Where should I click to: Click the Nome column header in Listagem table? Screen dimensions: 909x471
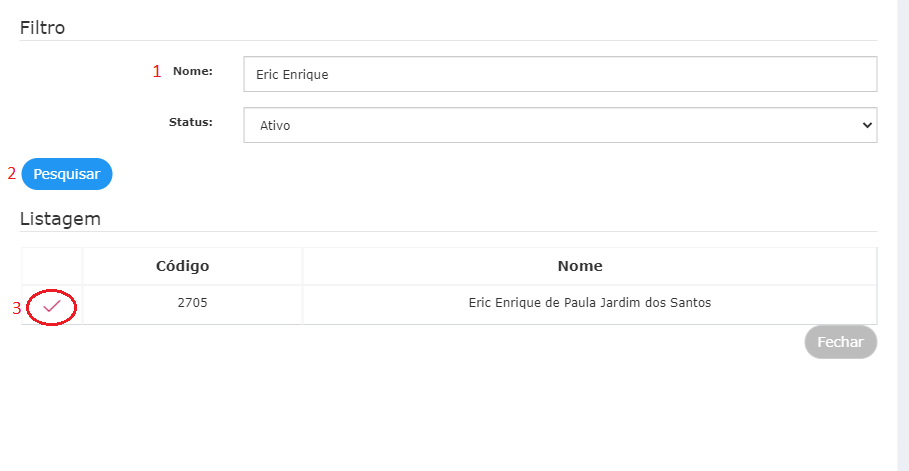[580, 266]
